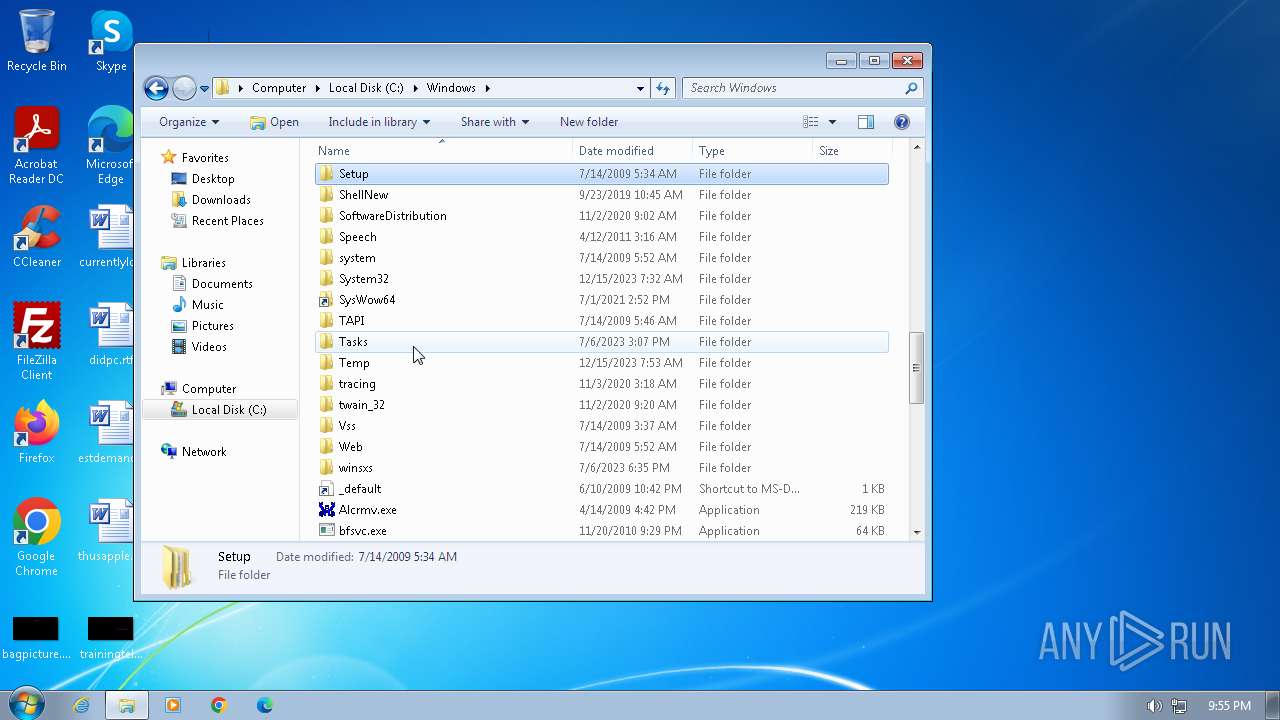Click the file list scroll down arrow
Viewport: 1280px width, 720px height.
916,532
